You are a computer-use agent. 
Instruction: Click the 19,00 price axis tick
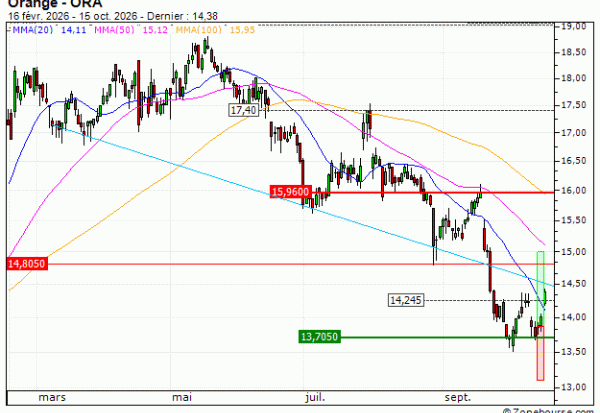[574, 26]
